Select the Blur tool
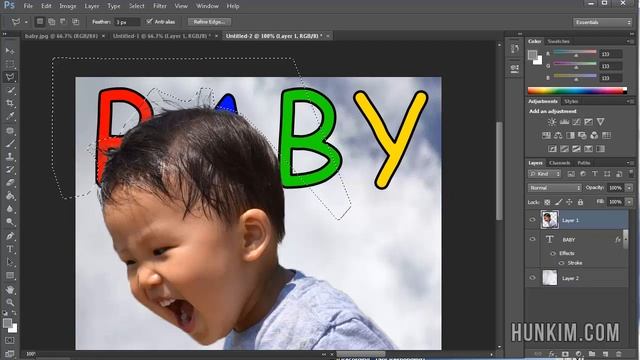This screenshot has width=640, height=360. click(x=10, y=209)
